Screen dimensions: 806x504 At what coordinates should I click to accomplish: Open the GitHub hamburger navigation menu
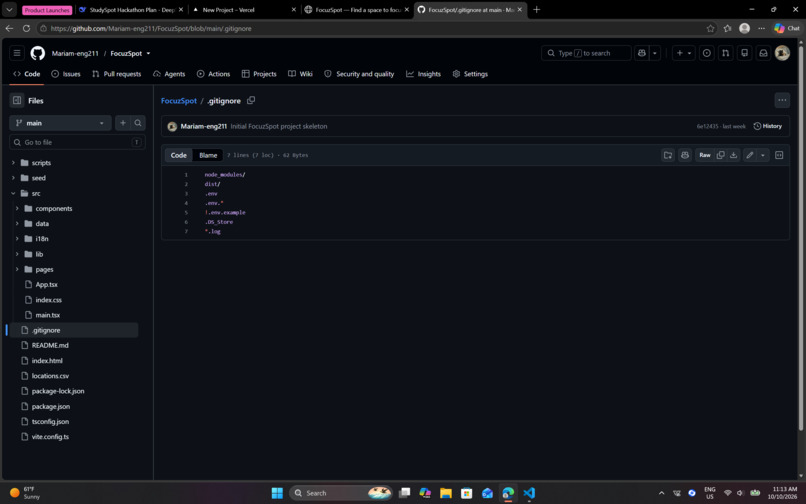(x=17, y=53)
